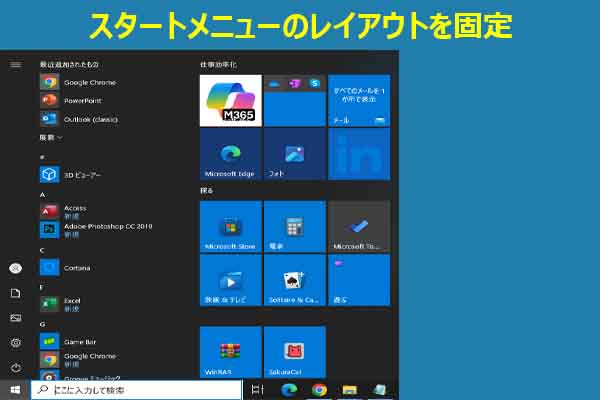600x400 pixels.
Task: Open the Photos (フォト) tile
Action: point(294,154)
